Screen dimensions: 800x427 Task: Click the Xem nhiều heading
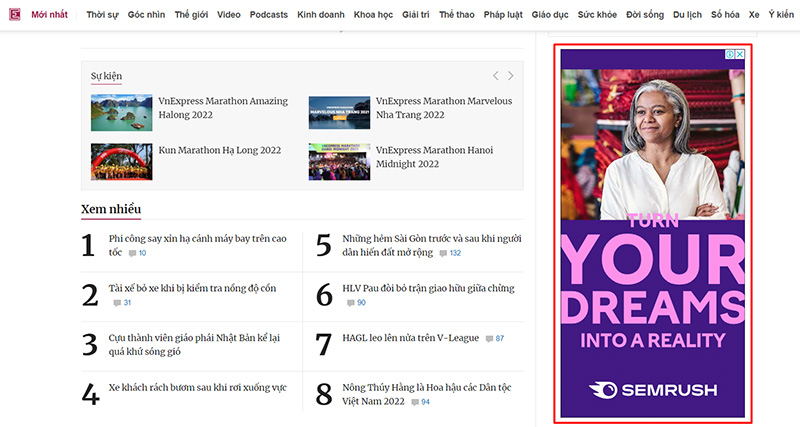pyautogui.click(x=111, y=209)
